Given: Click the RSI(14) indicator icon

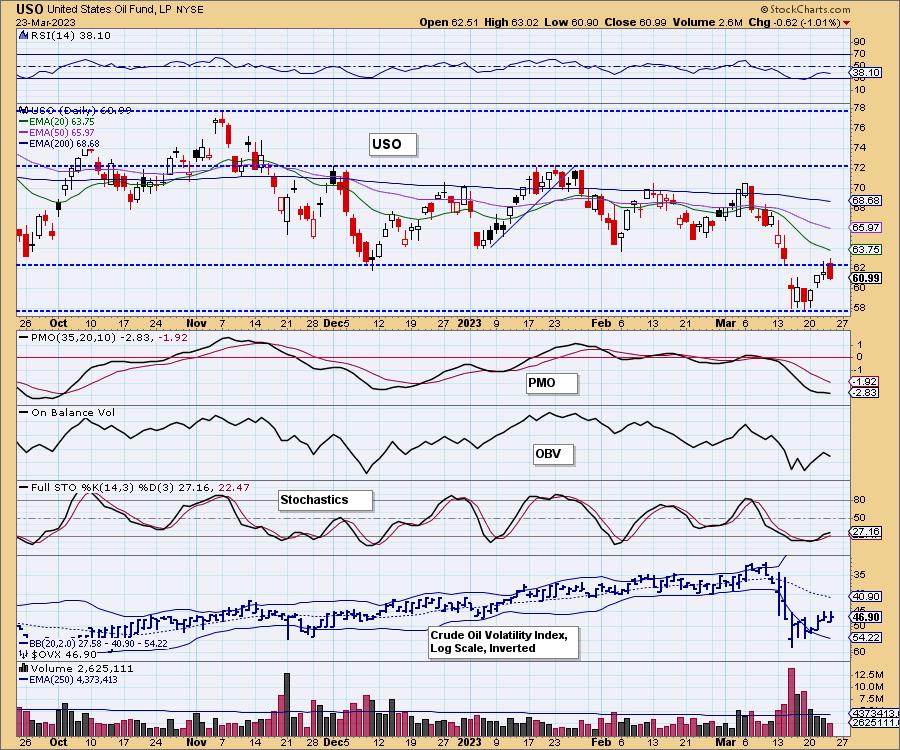Looking at the screenshot, I should pyautogui.click(x=24, y=35).
